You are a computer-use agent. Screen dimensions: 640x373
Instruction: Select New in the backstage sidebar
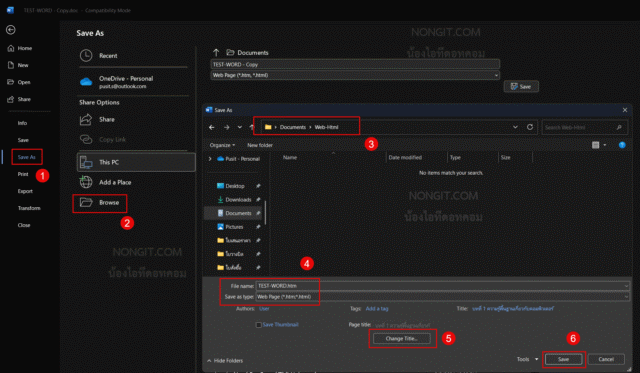click(18, 65)
